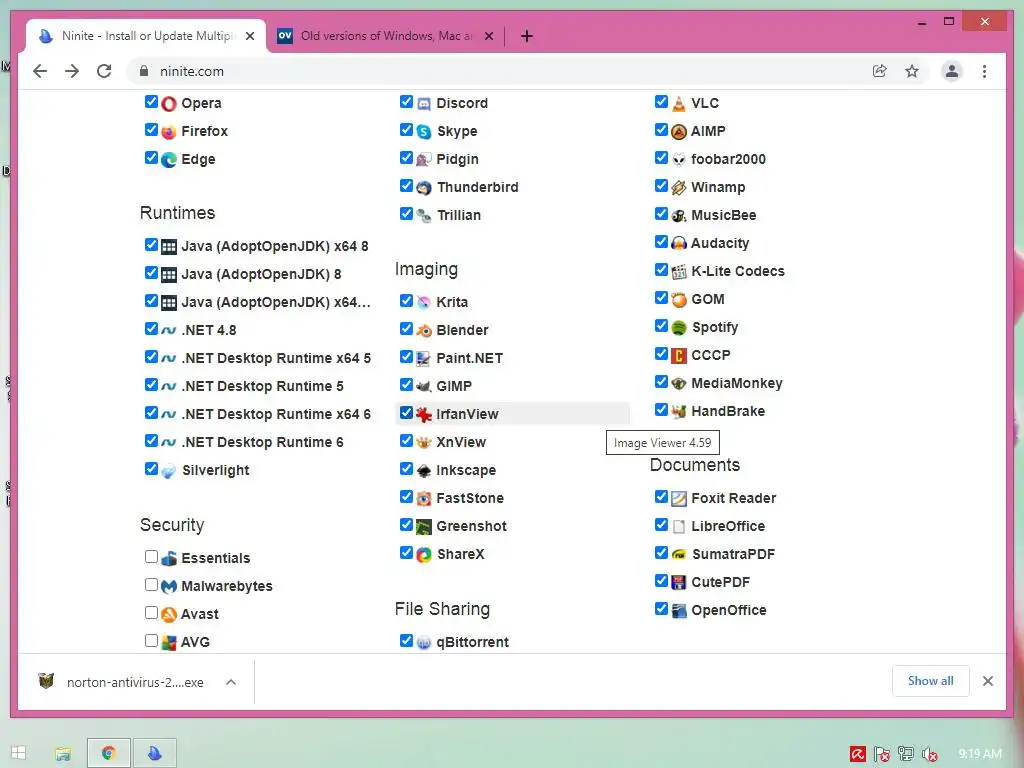Click the Silverlight icon
Screen dimensions: 1024x768
(169, 471)
